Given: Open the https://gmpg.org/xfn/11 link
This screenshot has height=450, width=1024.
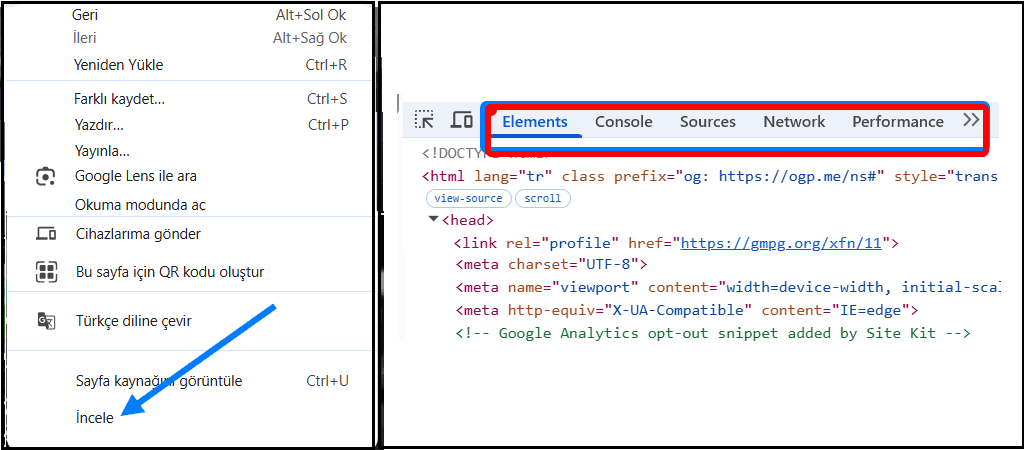Looking at the screenshot, I should click(781, 244).
